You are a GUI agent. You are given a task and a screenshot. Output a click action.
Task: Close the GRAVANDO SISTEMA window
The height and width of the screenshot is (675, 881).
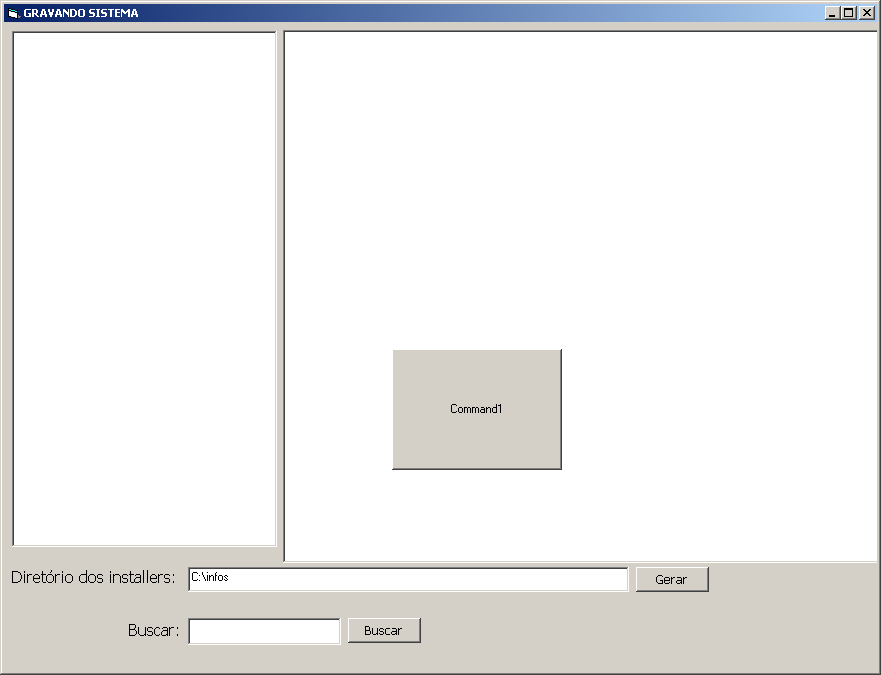866,13
